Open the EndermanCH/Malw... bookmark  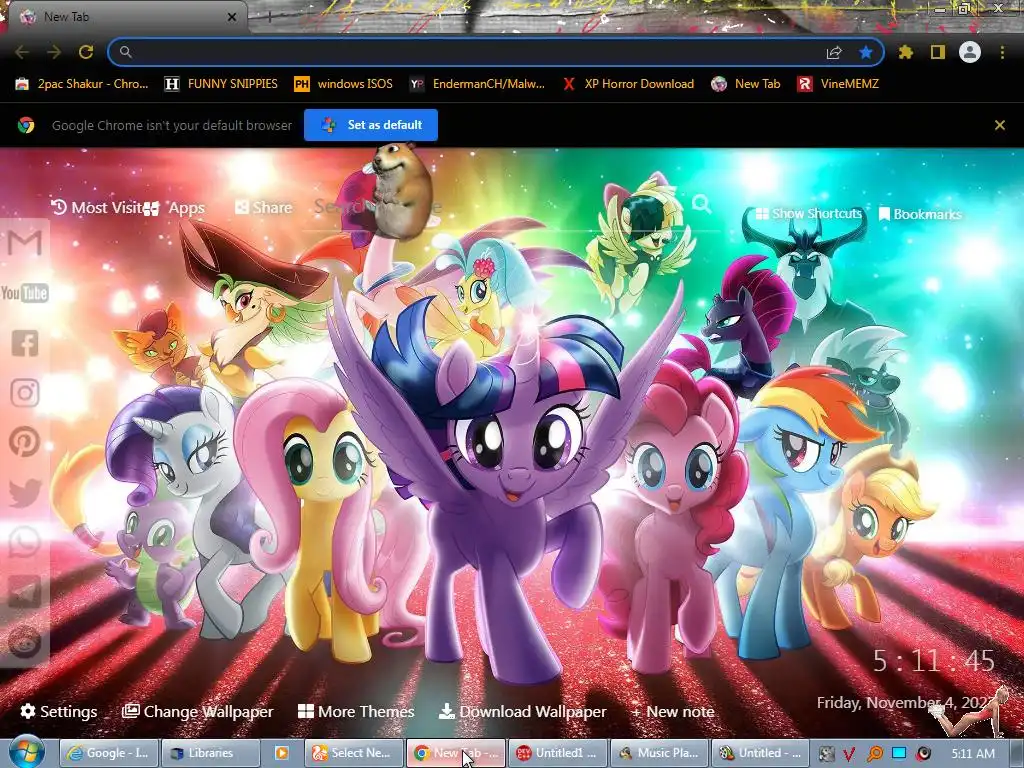(477, 84)
